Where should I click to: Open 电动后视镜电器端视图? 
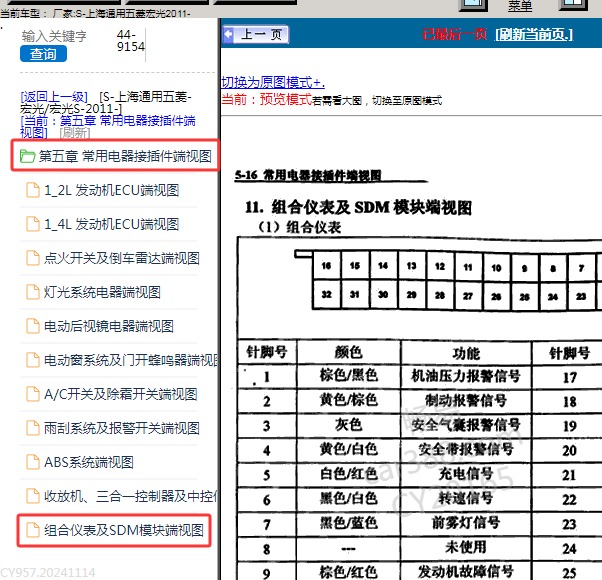tap(109, 326)
